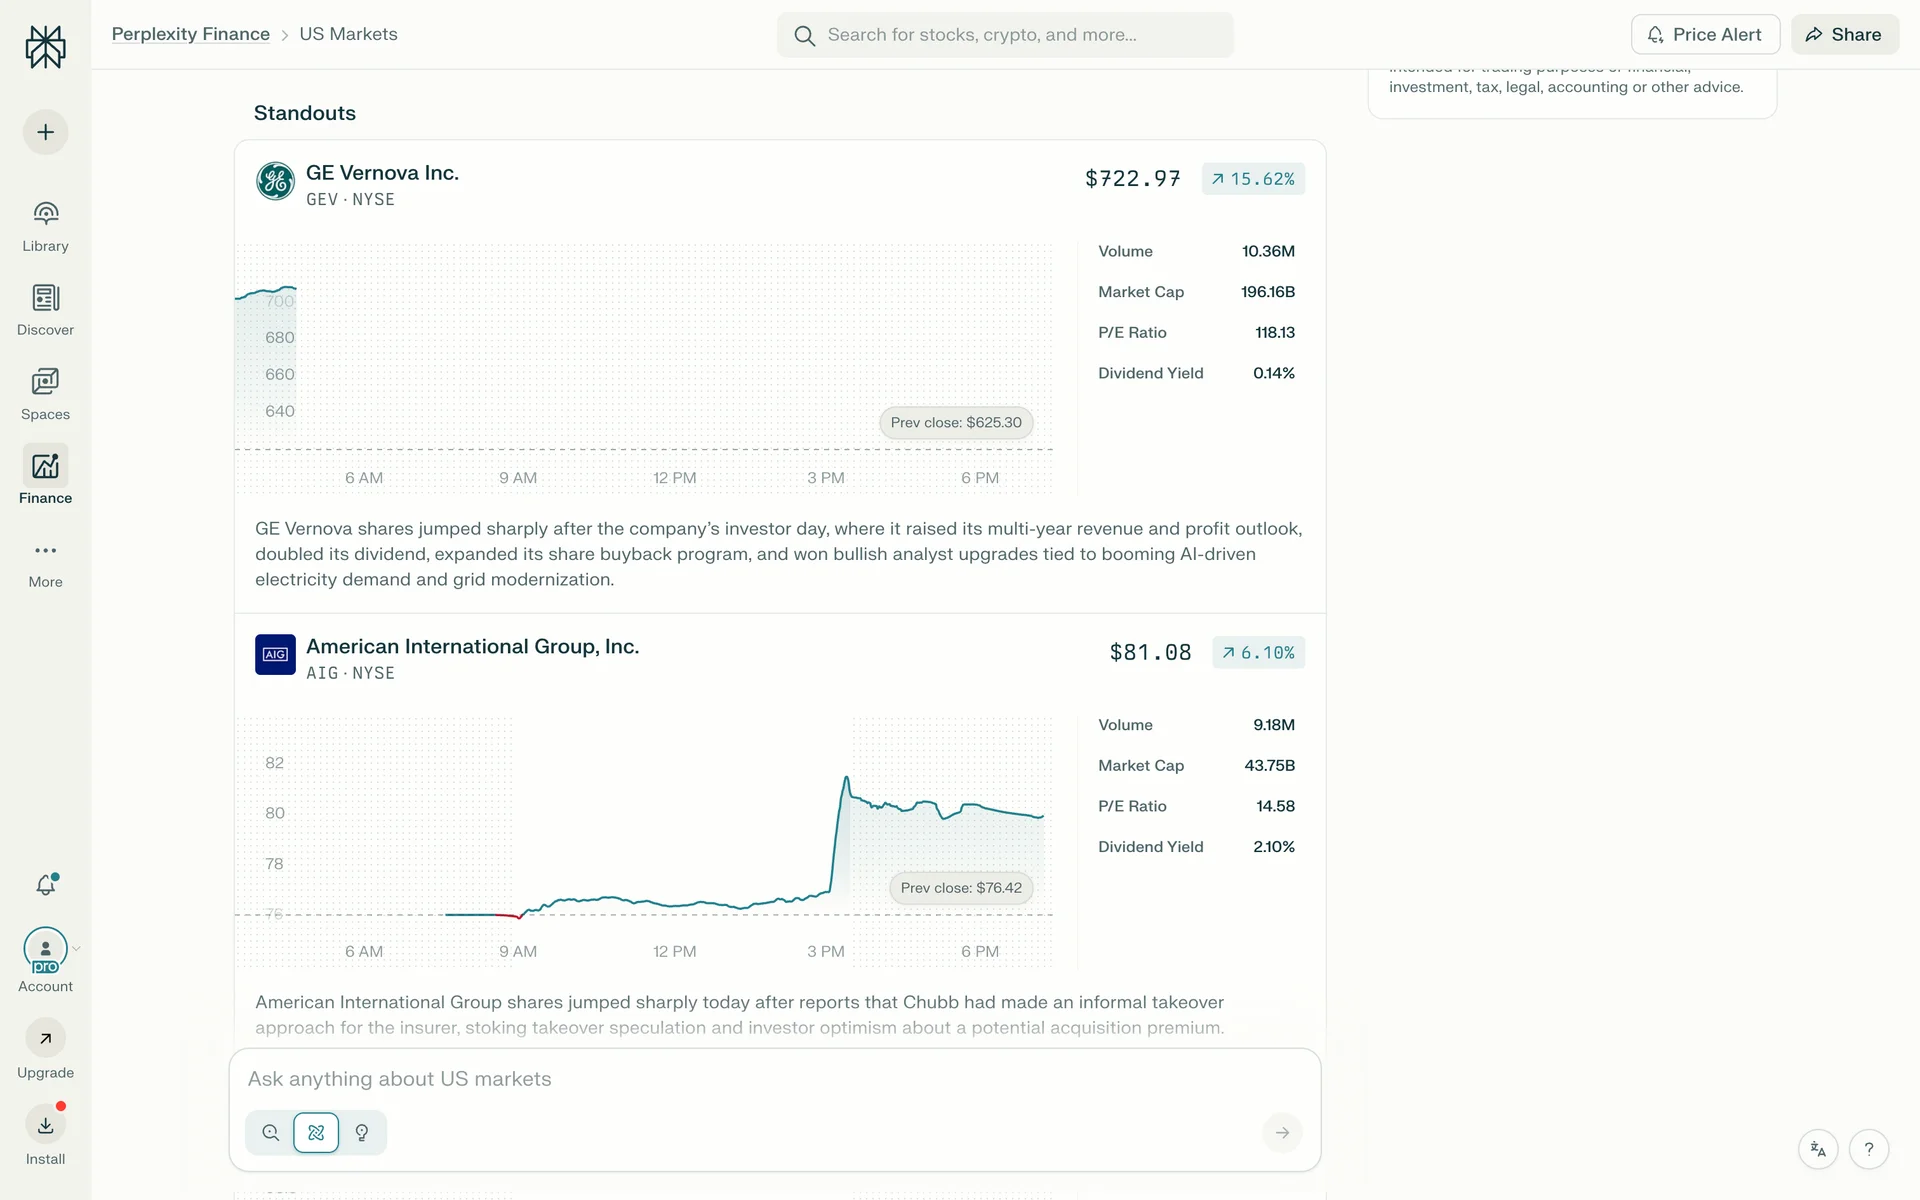Toggle the lightbulb labs mode
The width and height of the screenshot is (1920, 1200).
362,1133
